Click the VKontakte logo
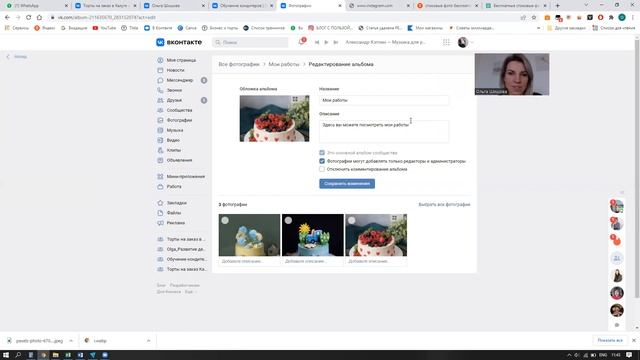Viewport: 640px width, 360px height. pyautogui.click(x=179, y=42)
